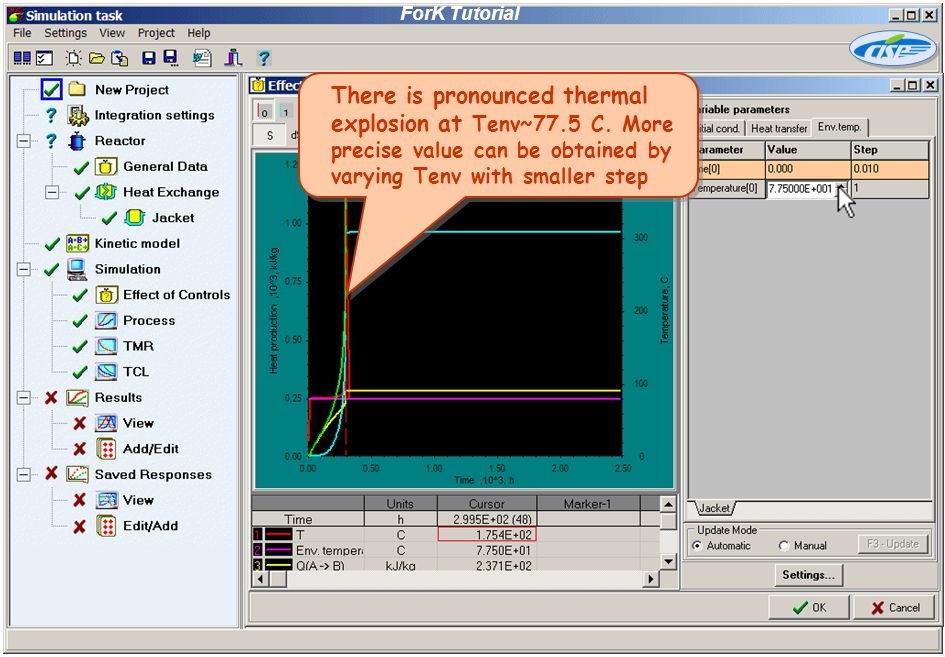Click the Heat Exchange arrows icon

(106, 192)
